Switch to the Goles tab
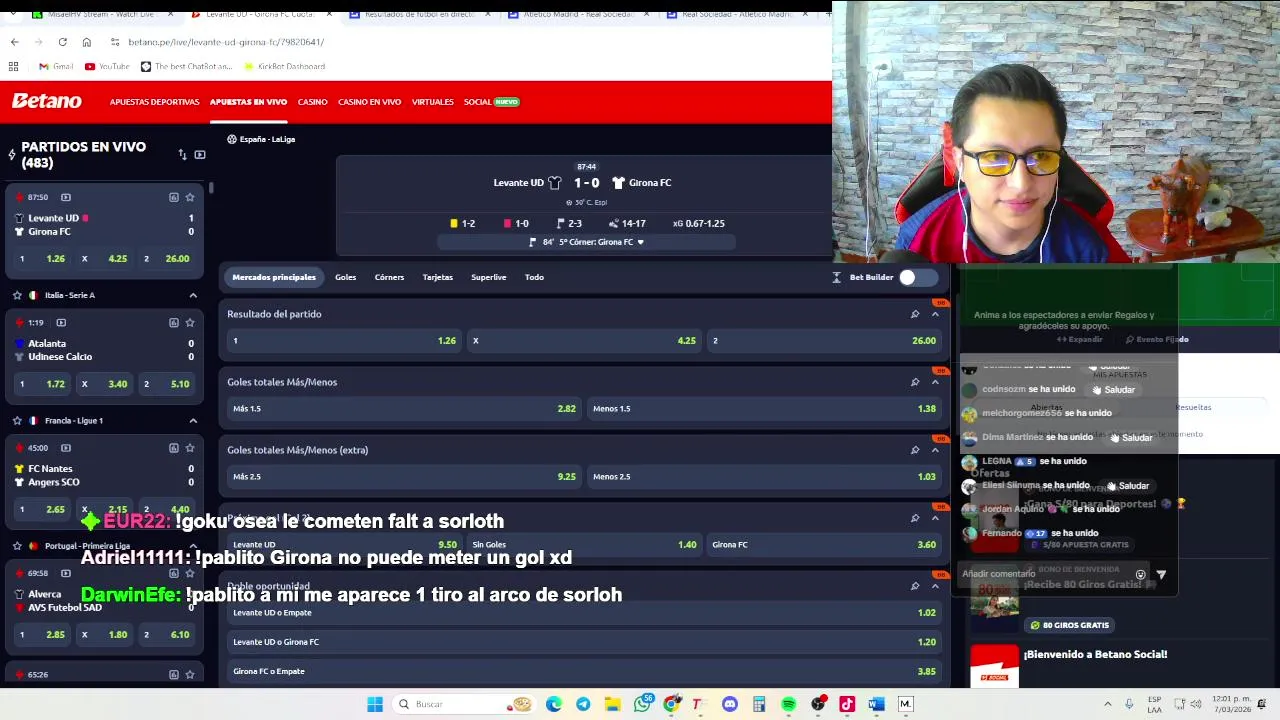Screen dimensions: 1280x720 pos(345,277)
